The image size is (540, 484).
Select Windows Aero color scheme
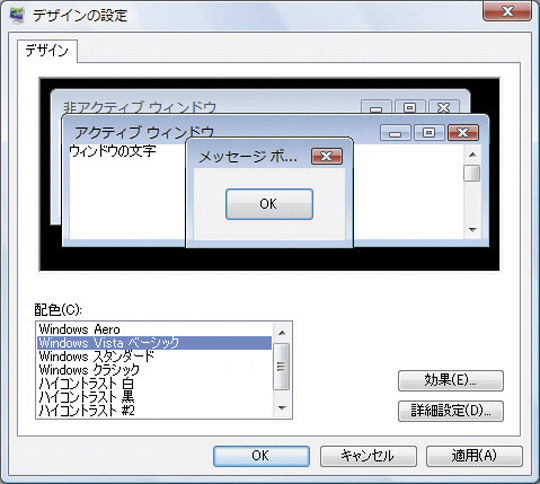(154, 329)
